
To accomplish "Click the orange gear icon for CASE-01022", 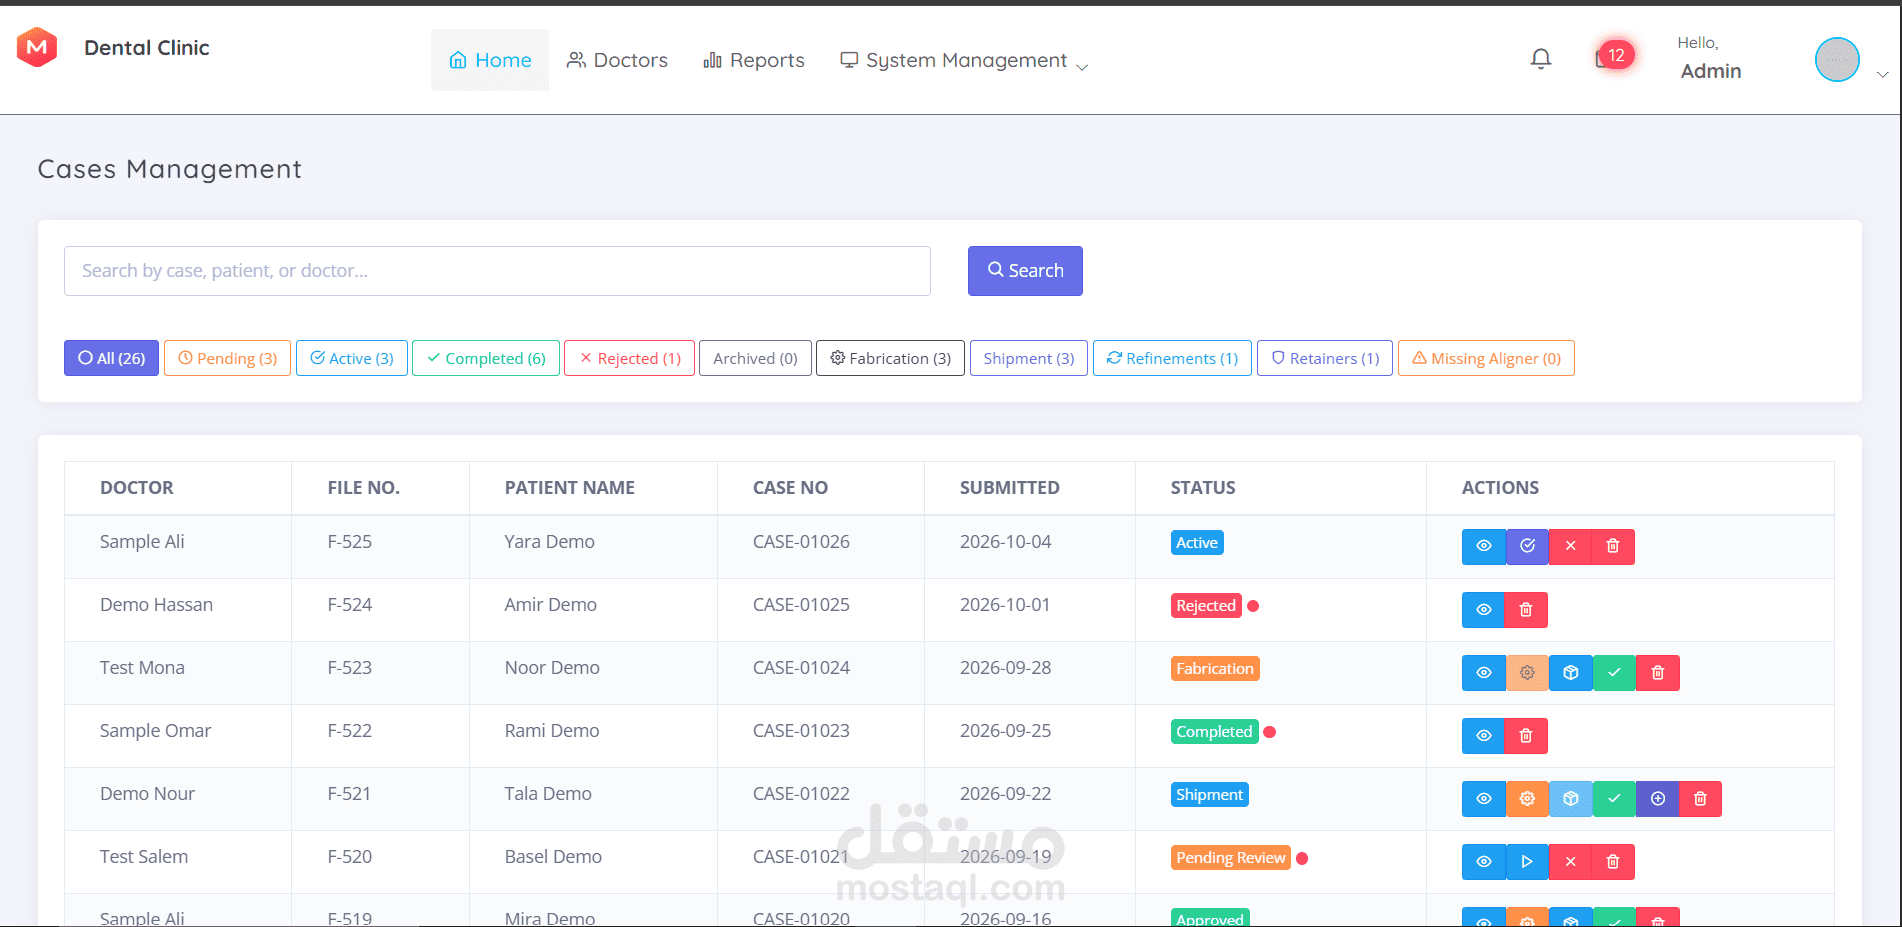I will [x=1527, y=798].
